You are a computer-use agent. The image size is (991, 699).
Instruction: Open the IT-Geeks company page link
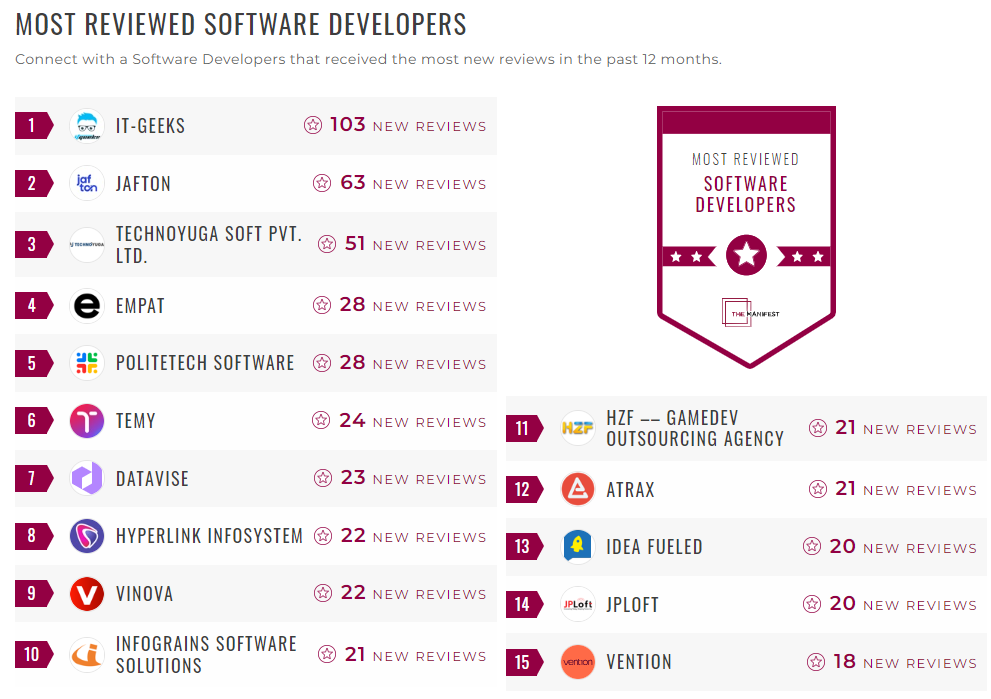(x=152, y=125)
